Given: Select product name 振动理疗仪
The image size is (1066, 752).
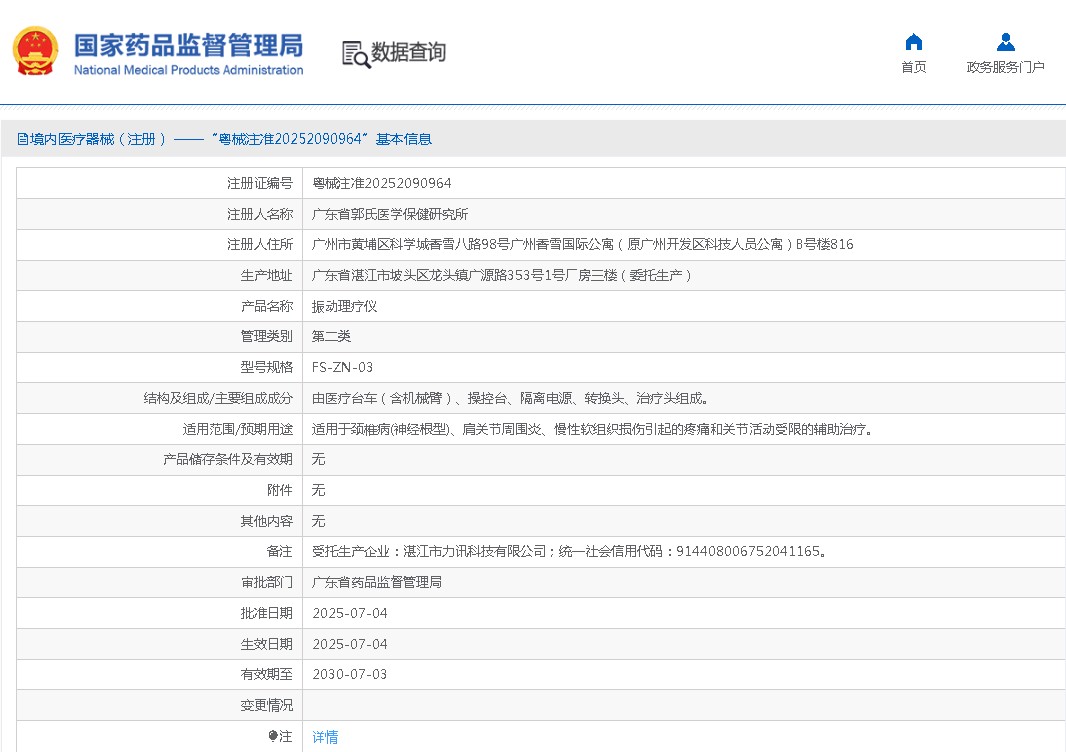Looking at the screenshot, I should (344, 307).
